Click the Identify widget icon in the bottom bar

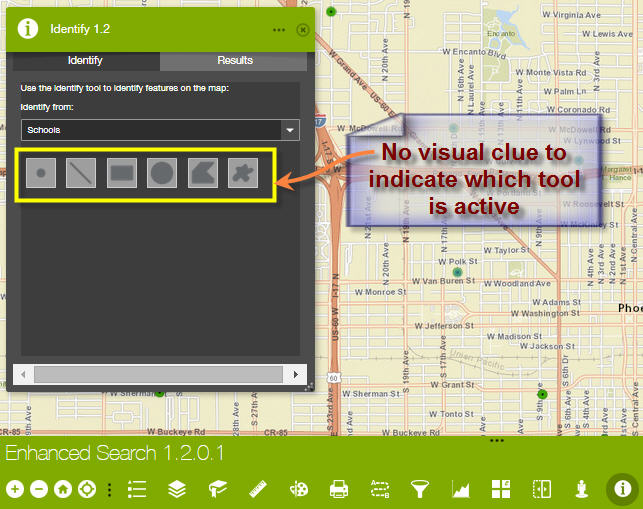(x=622, y=489)
